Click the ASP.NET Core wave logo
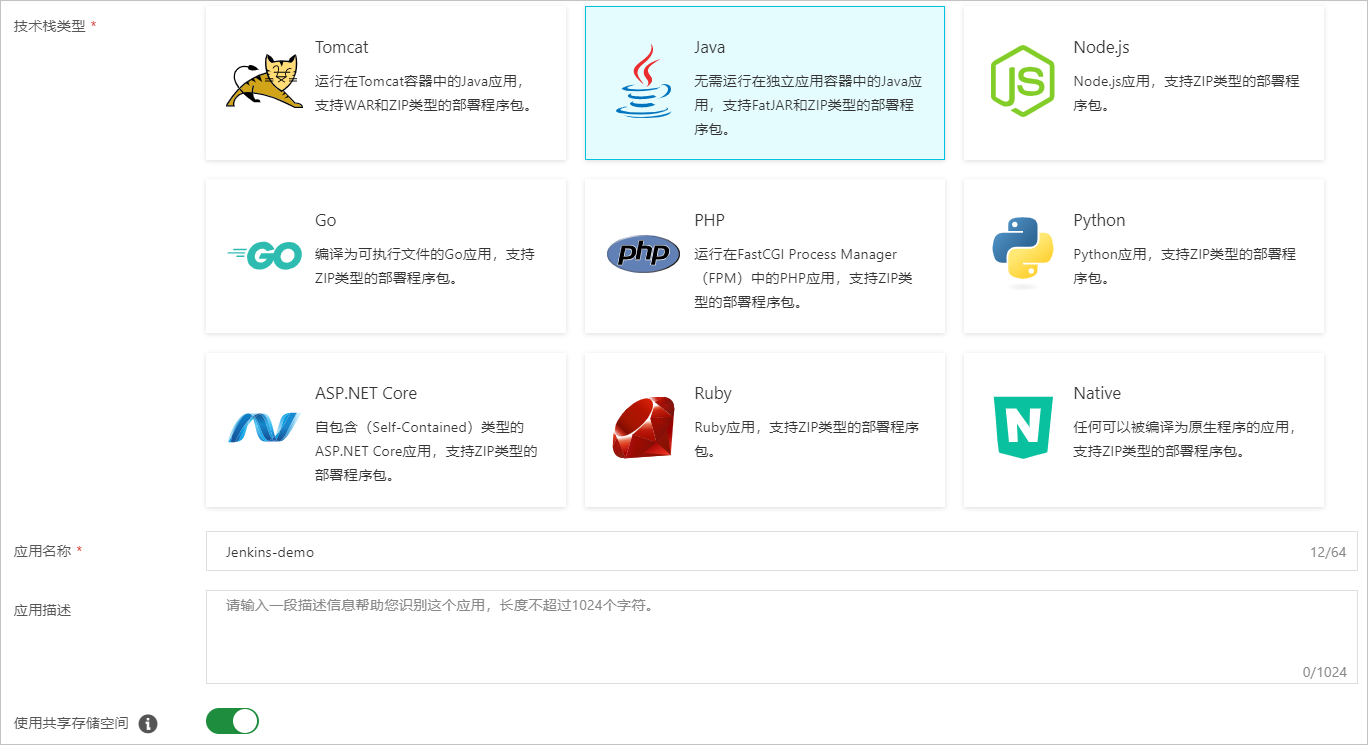The width and height of the screenshot is (1368, 745). [264, 428]
